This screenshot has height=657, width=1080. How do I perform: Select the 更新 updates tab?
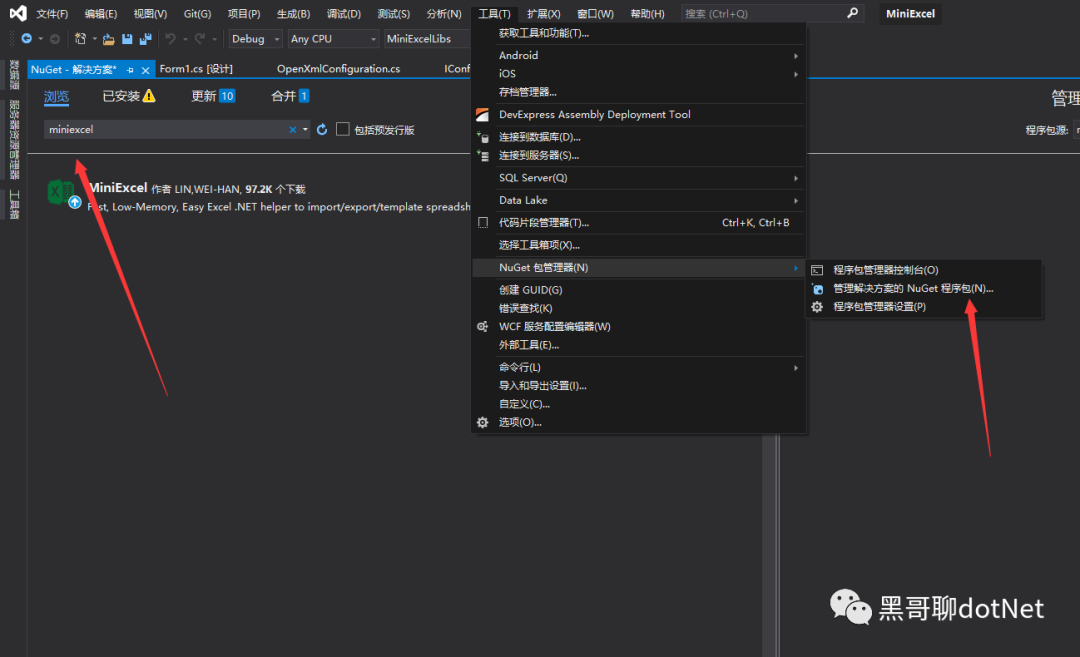pos(213,96)
